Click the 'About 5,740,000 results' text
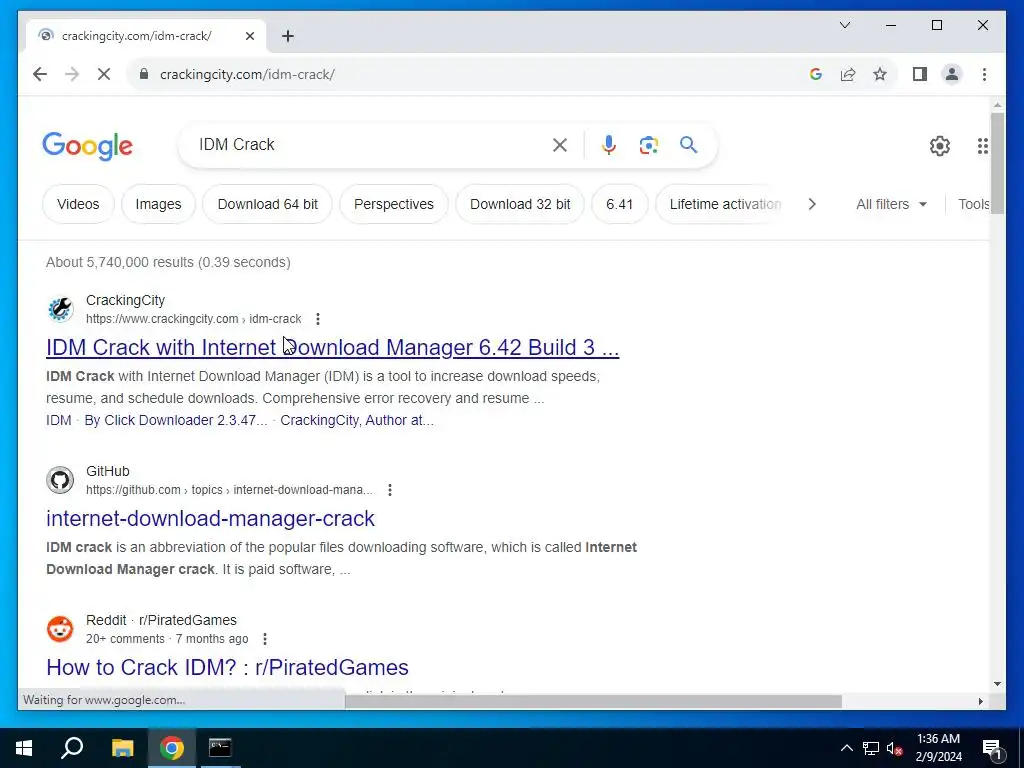The width and height of the screenshot is (1024, 768). [168, 263]
